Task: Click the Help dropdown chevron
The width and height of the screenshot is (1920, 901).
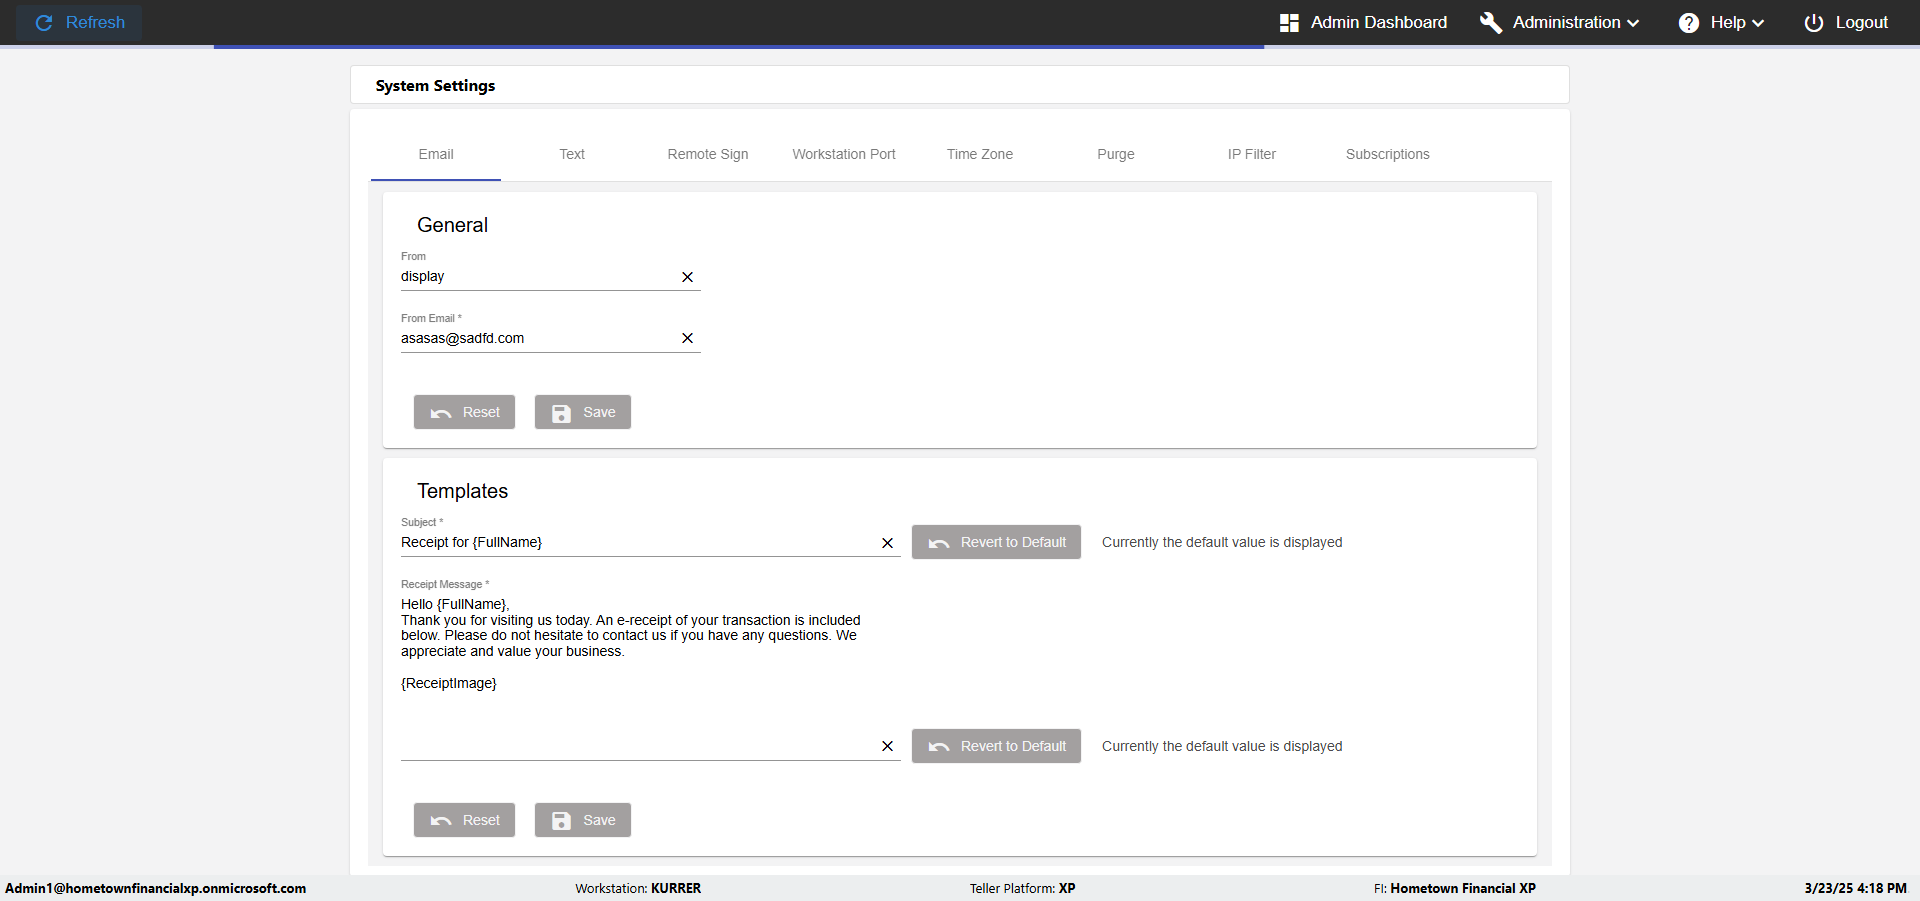Action: 1758,23
